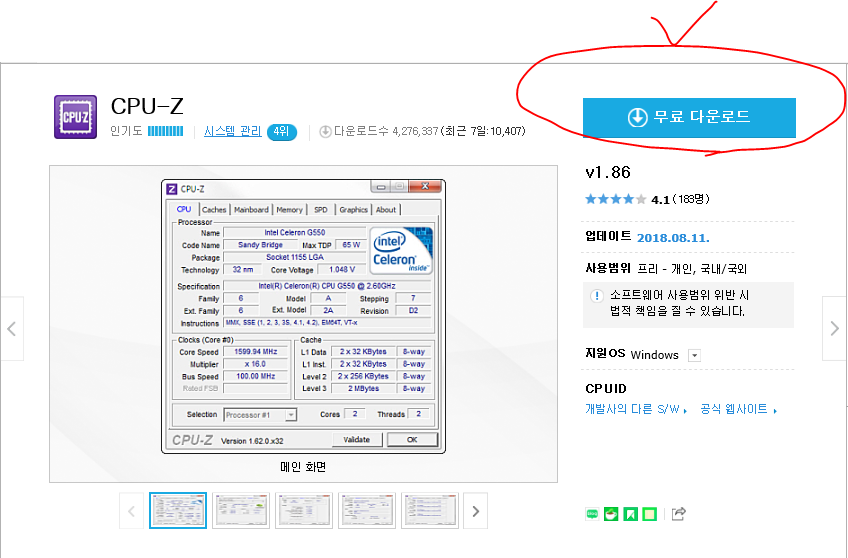The image size is (848, 558).
Task: Click the usage scope text 프리 - 개인, 국내/국외
Action: click(692, 269)
